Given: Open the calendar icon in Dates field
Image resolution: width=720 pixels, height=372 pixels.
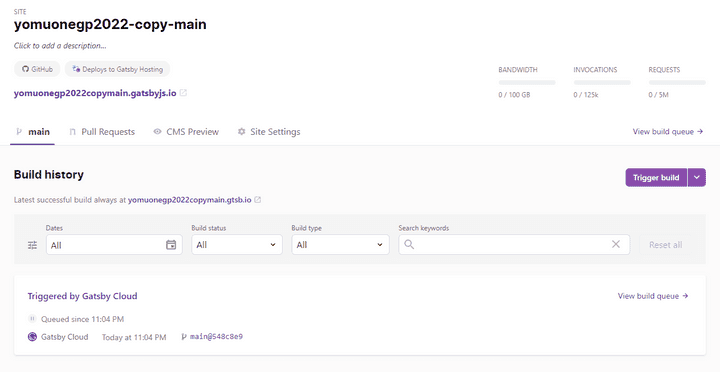Looking at the screenshot, I should 171,245.
